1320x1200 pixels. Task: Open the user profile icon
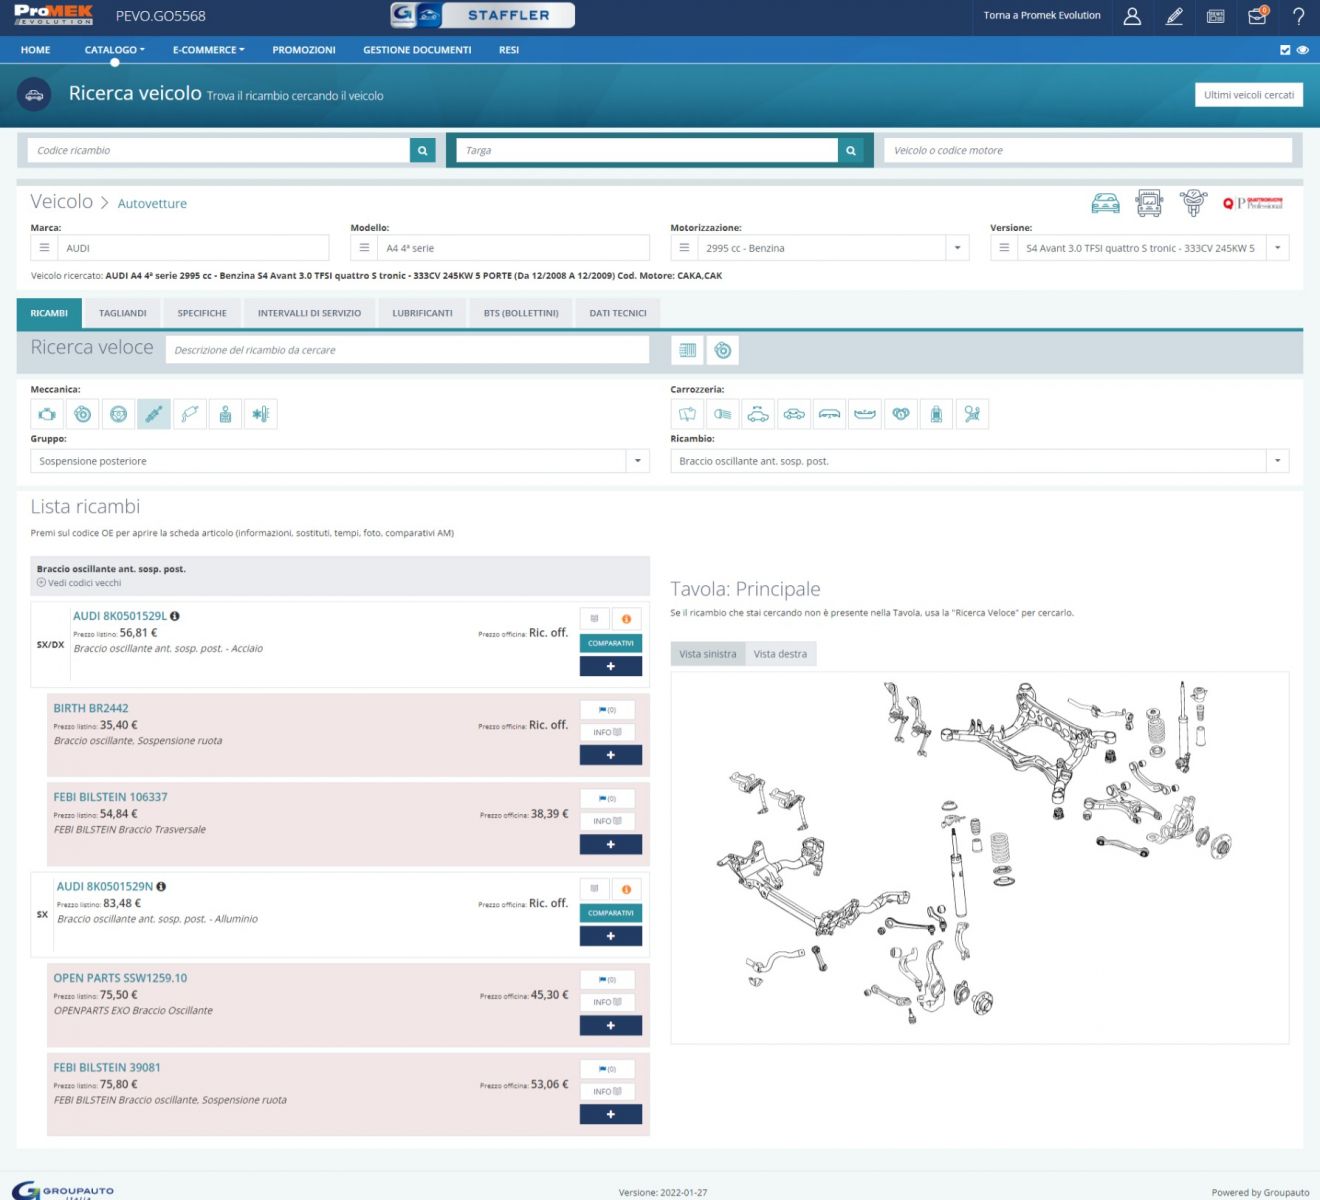[x=1132, y=16]
